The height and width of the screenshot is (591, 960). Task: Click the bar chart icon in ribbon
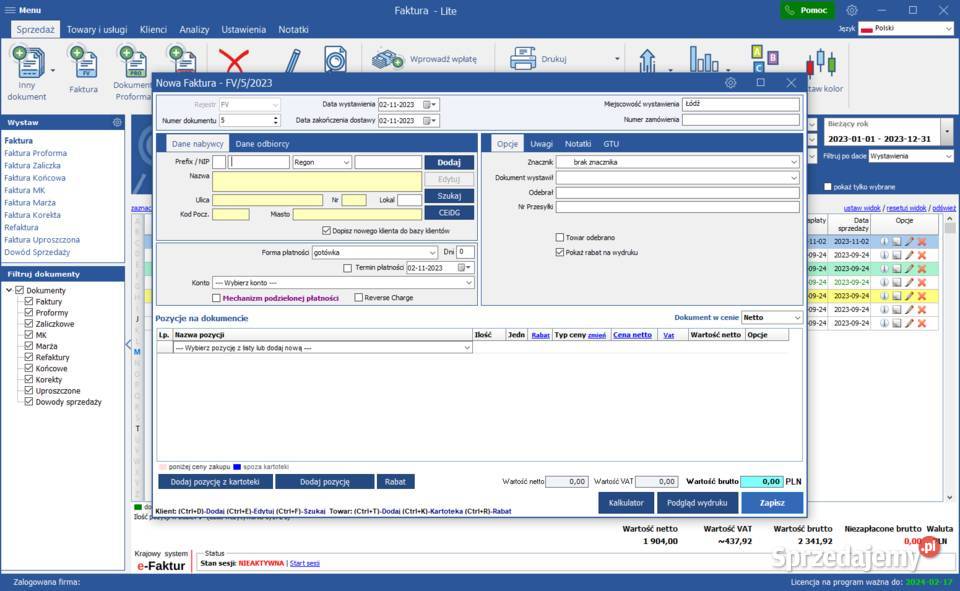(703, 59)
